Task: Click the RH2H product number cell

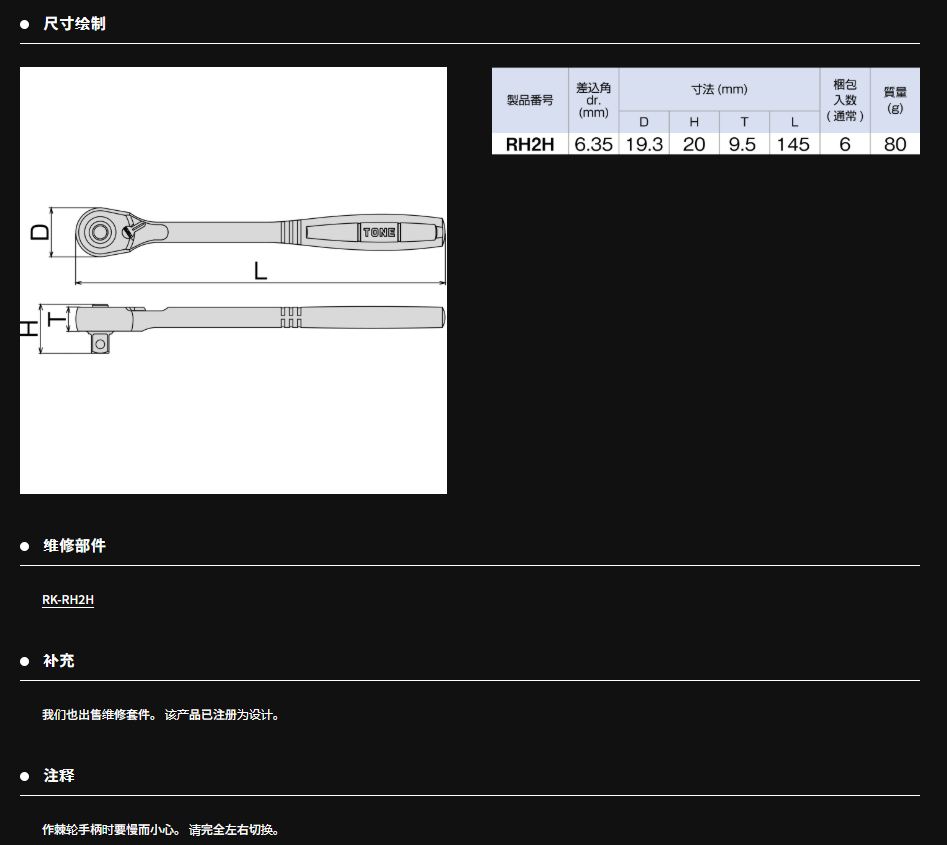Action: 529,144
